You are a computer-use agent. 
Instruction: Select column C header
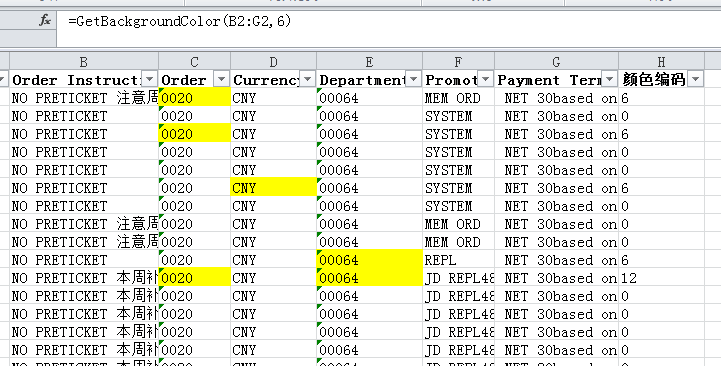coord(195,61)
